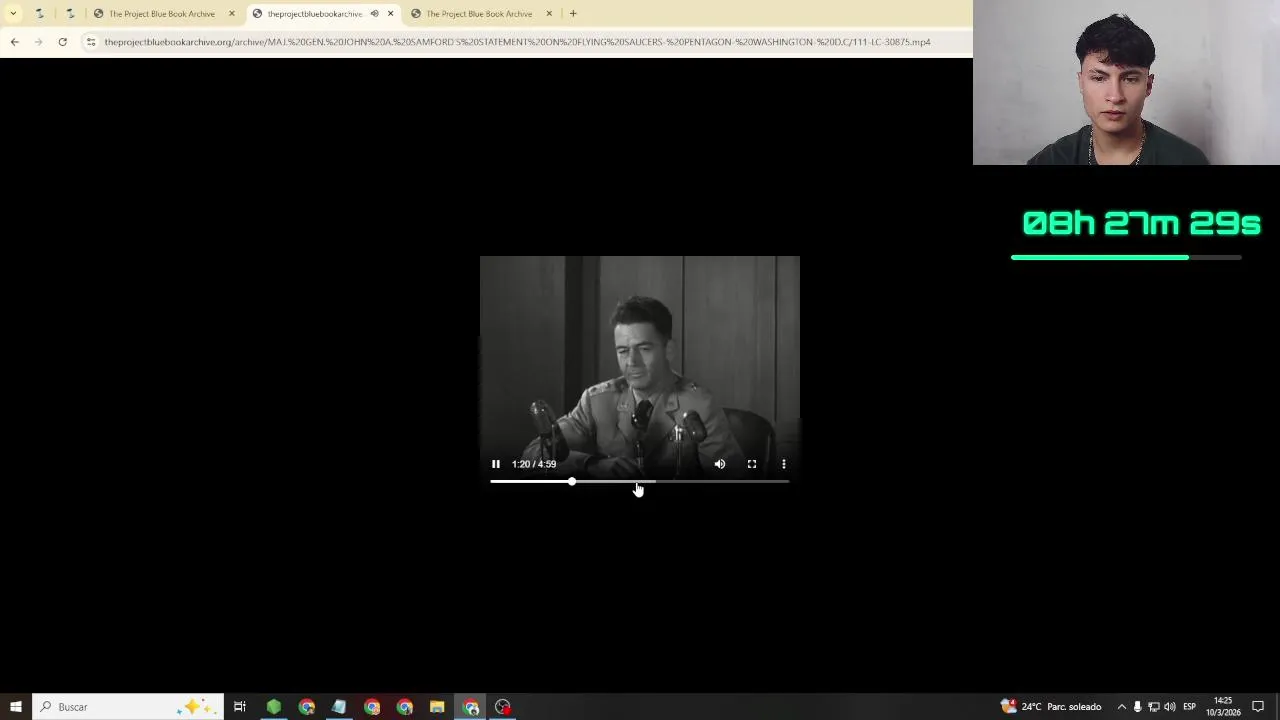Screen dimensions: 1280x720
Task: View site information icon in address bar
Action: point(91,42)
